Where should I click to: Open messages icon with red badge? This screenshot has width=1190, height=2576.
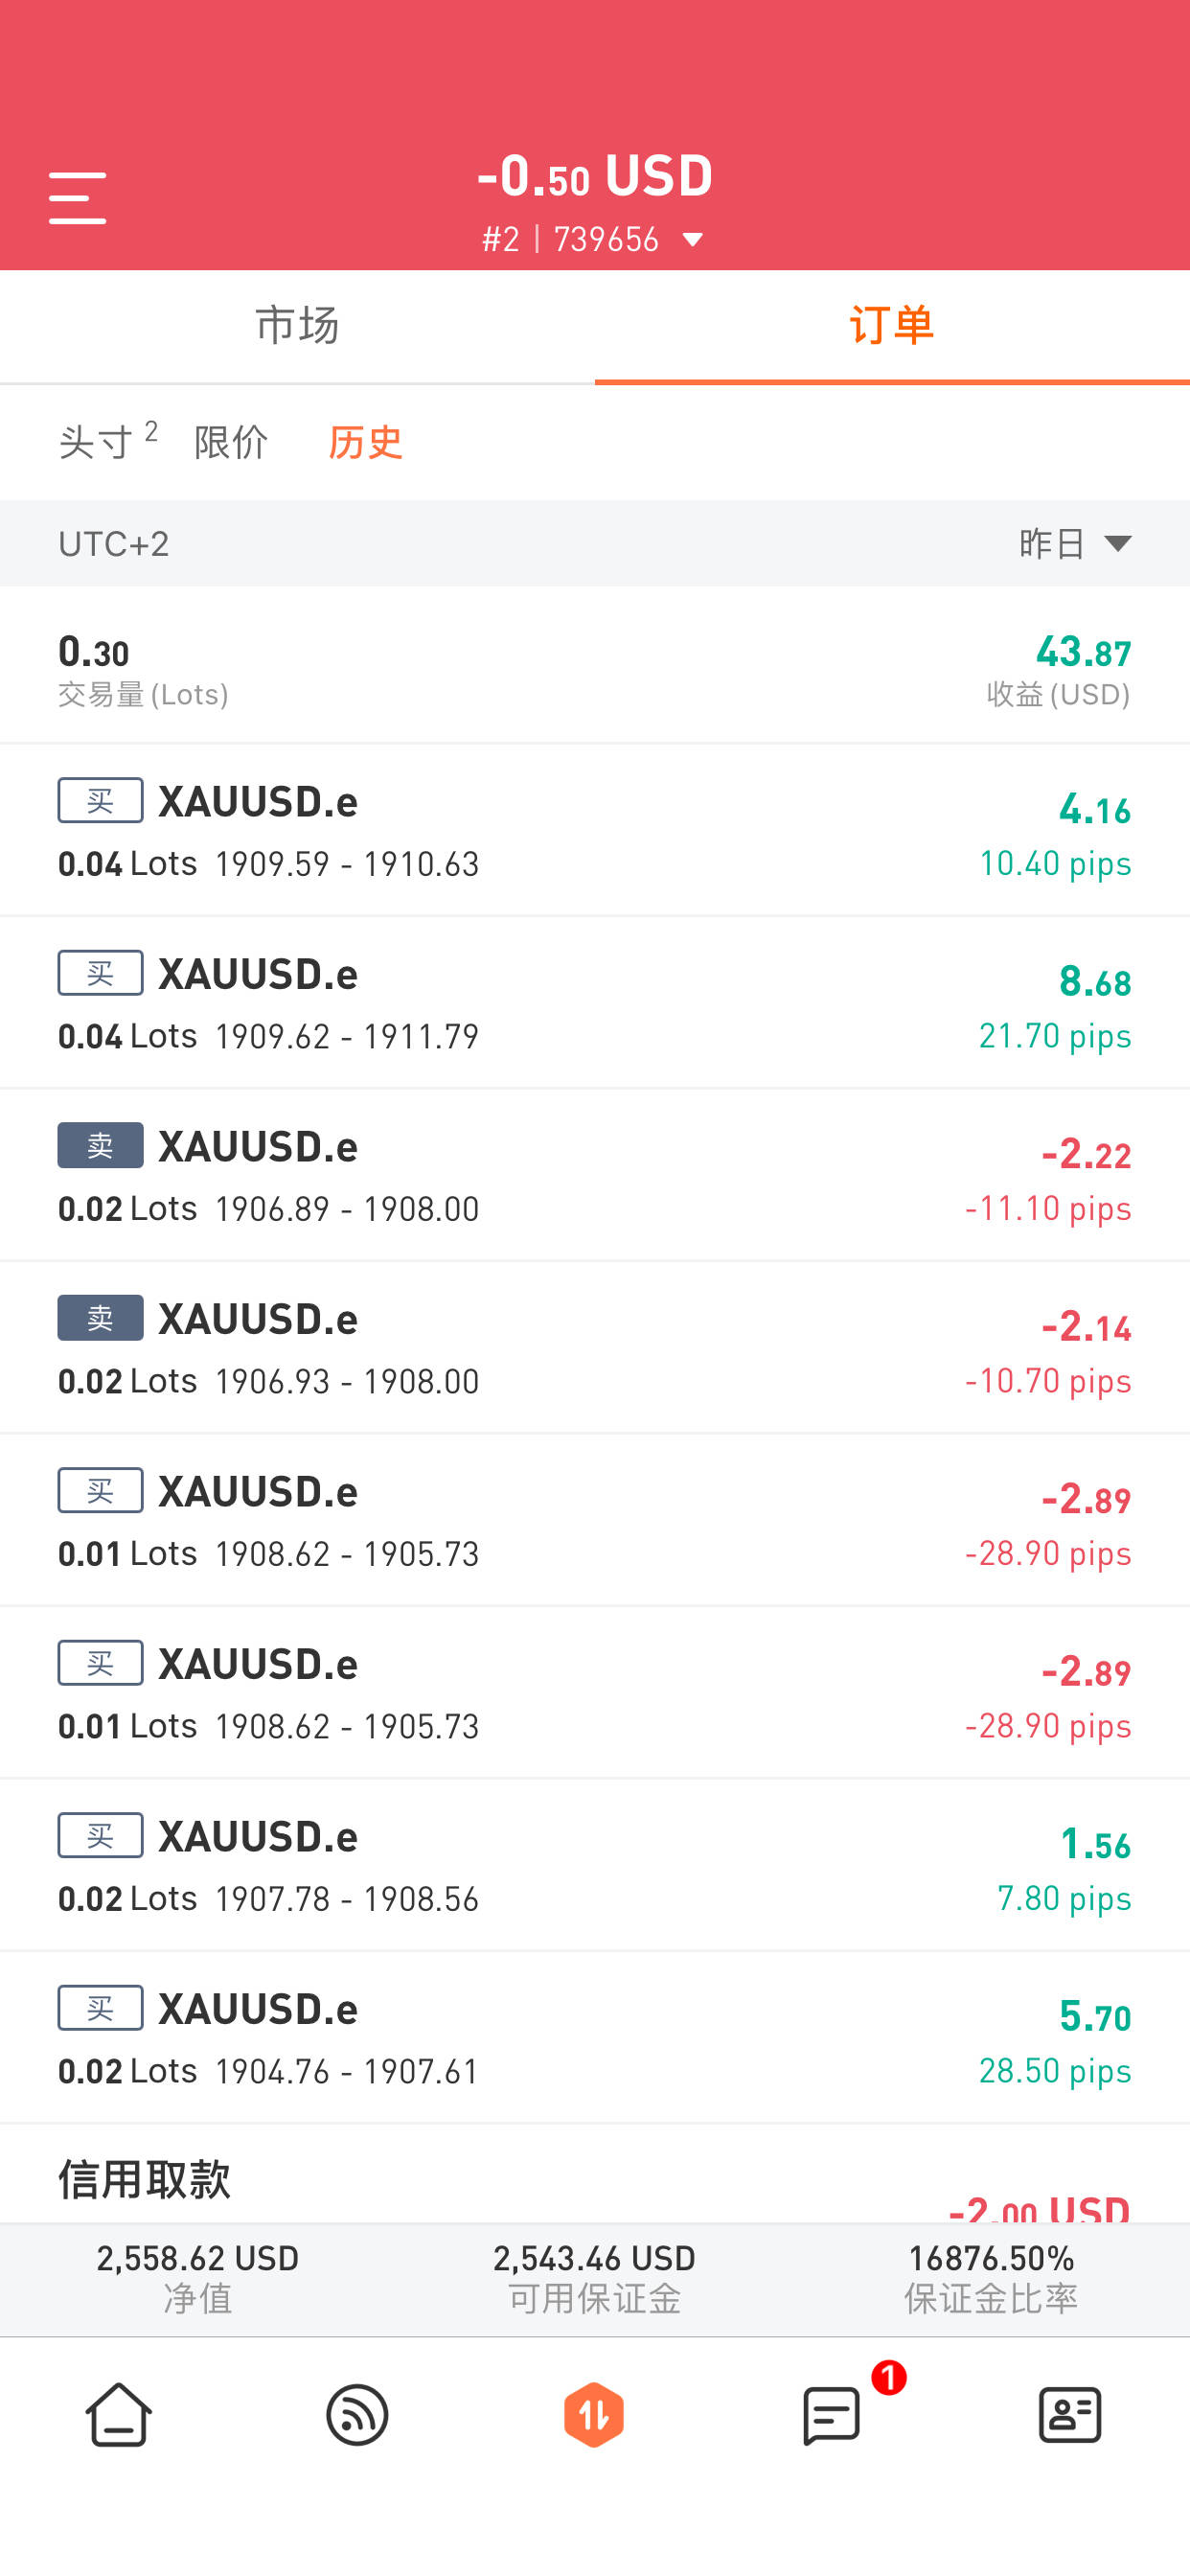[832, 2414]
